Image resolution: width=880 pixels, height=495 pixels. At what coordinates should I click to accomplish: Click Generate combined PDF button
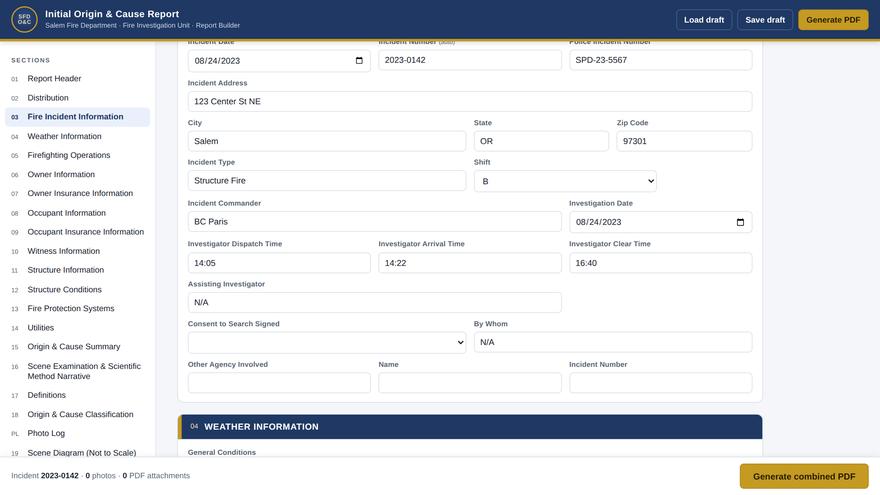click(804, 476)
